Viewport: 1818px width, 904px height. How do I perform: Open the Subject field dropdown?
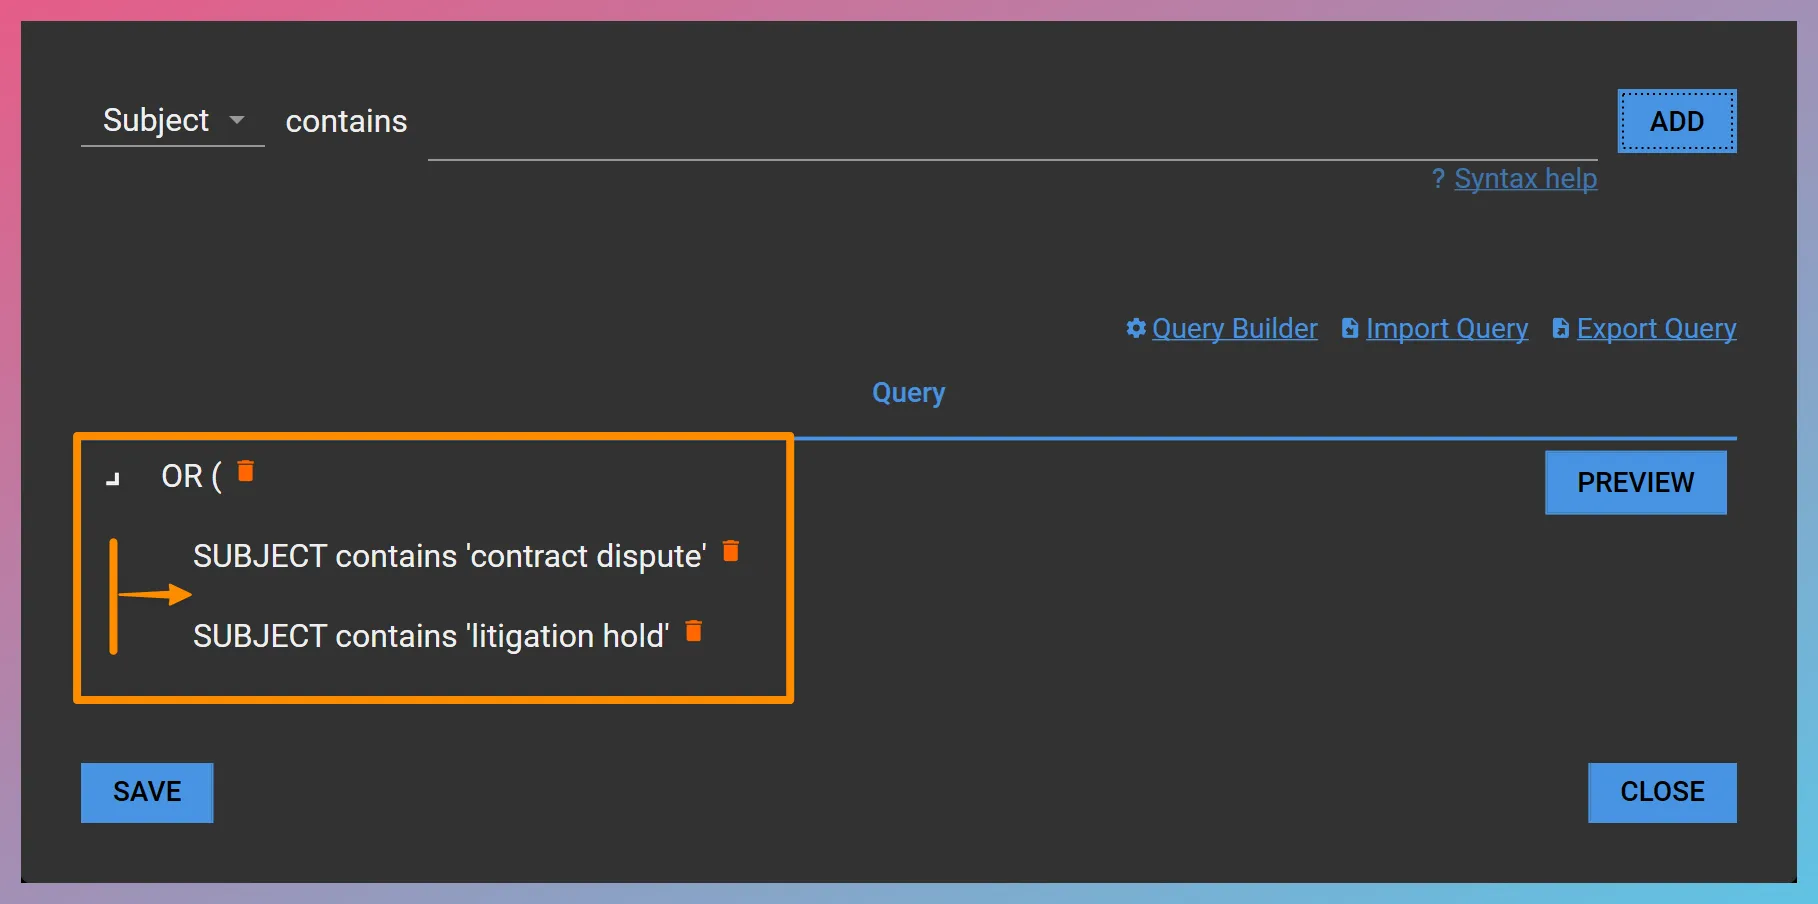point(237,120)
